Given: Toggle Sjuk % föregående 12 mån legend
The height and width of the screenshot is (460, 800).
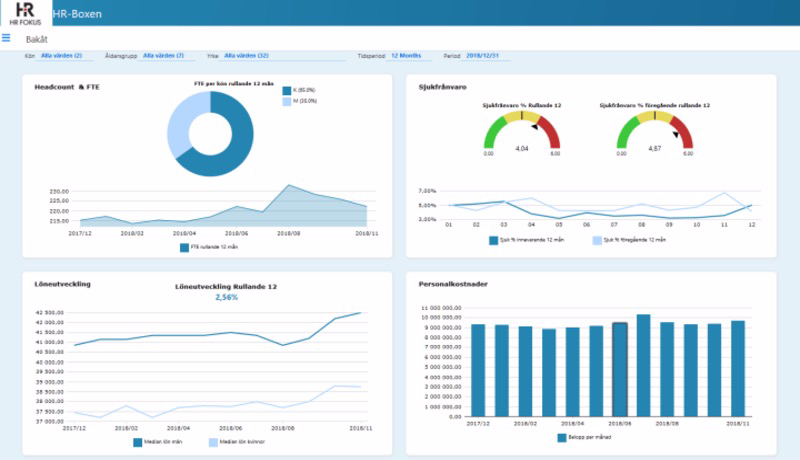Looking at the screenshot, I should 629,240.
